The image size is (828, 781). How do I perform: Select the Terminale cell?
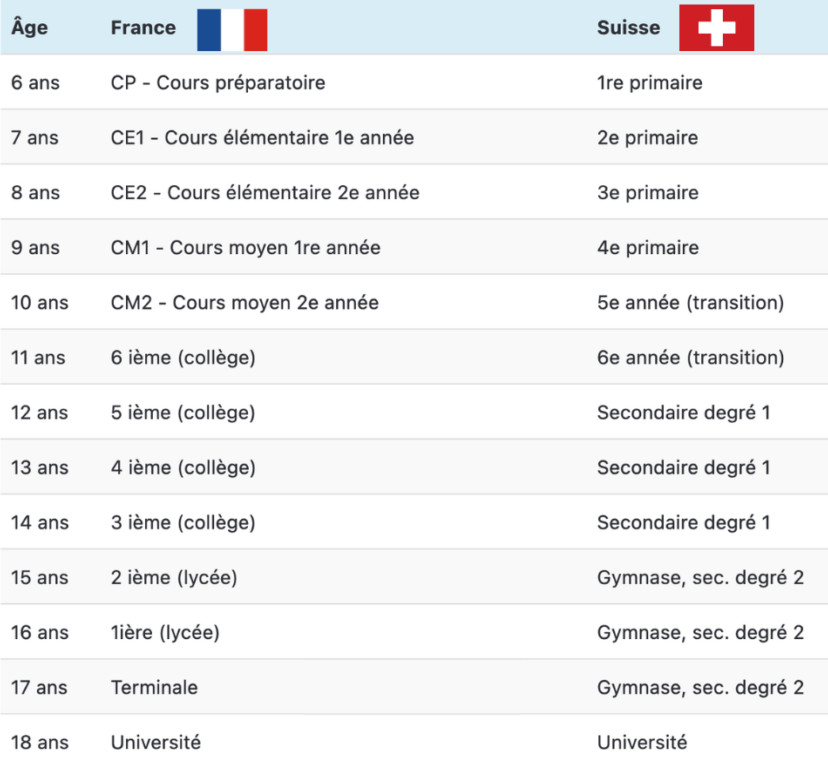tap(154, 688)
